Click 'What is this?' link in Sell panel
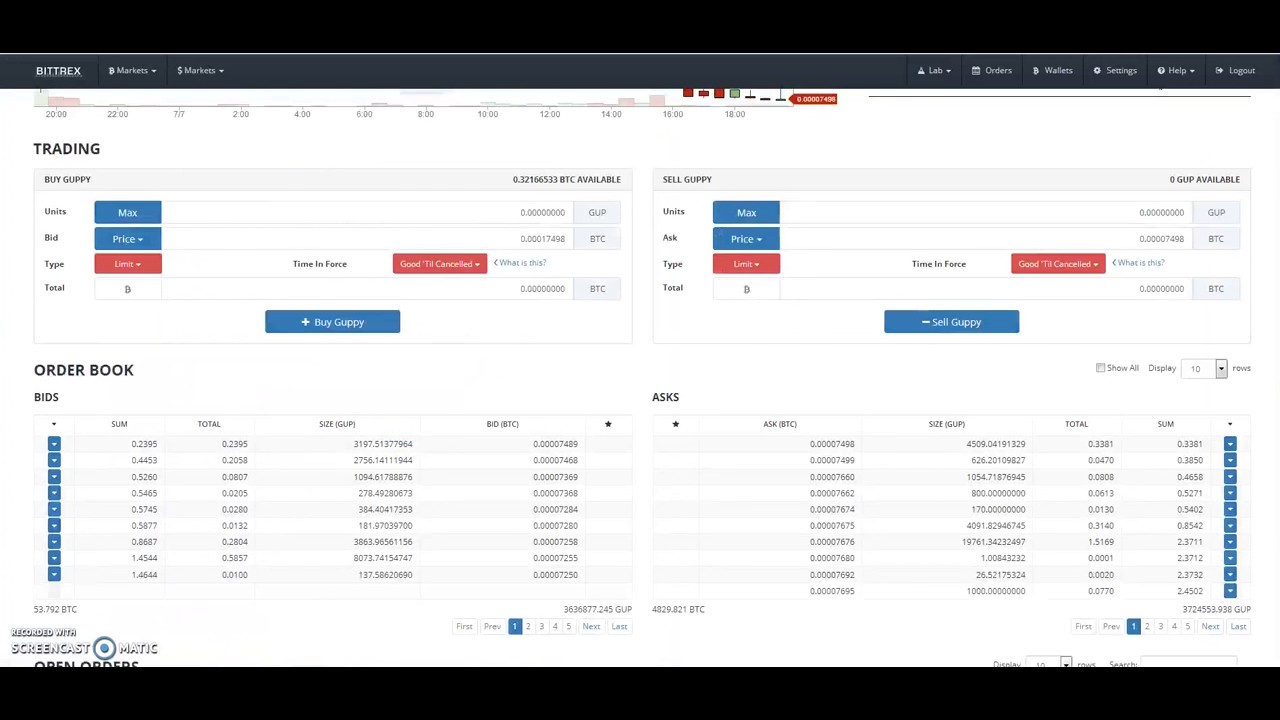This screenshot has height=720, width=1280. click(1139, 263)
